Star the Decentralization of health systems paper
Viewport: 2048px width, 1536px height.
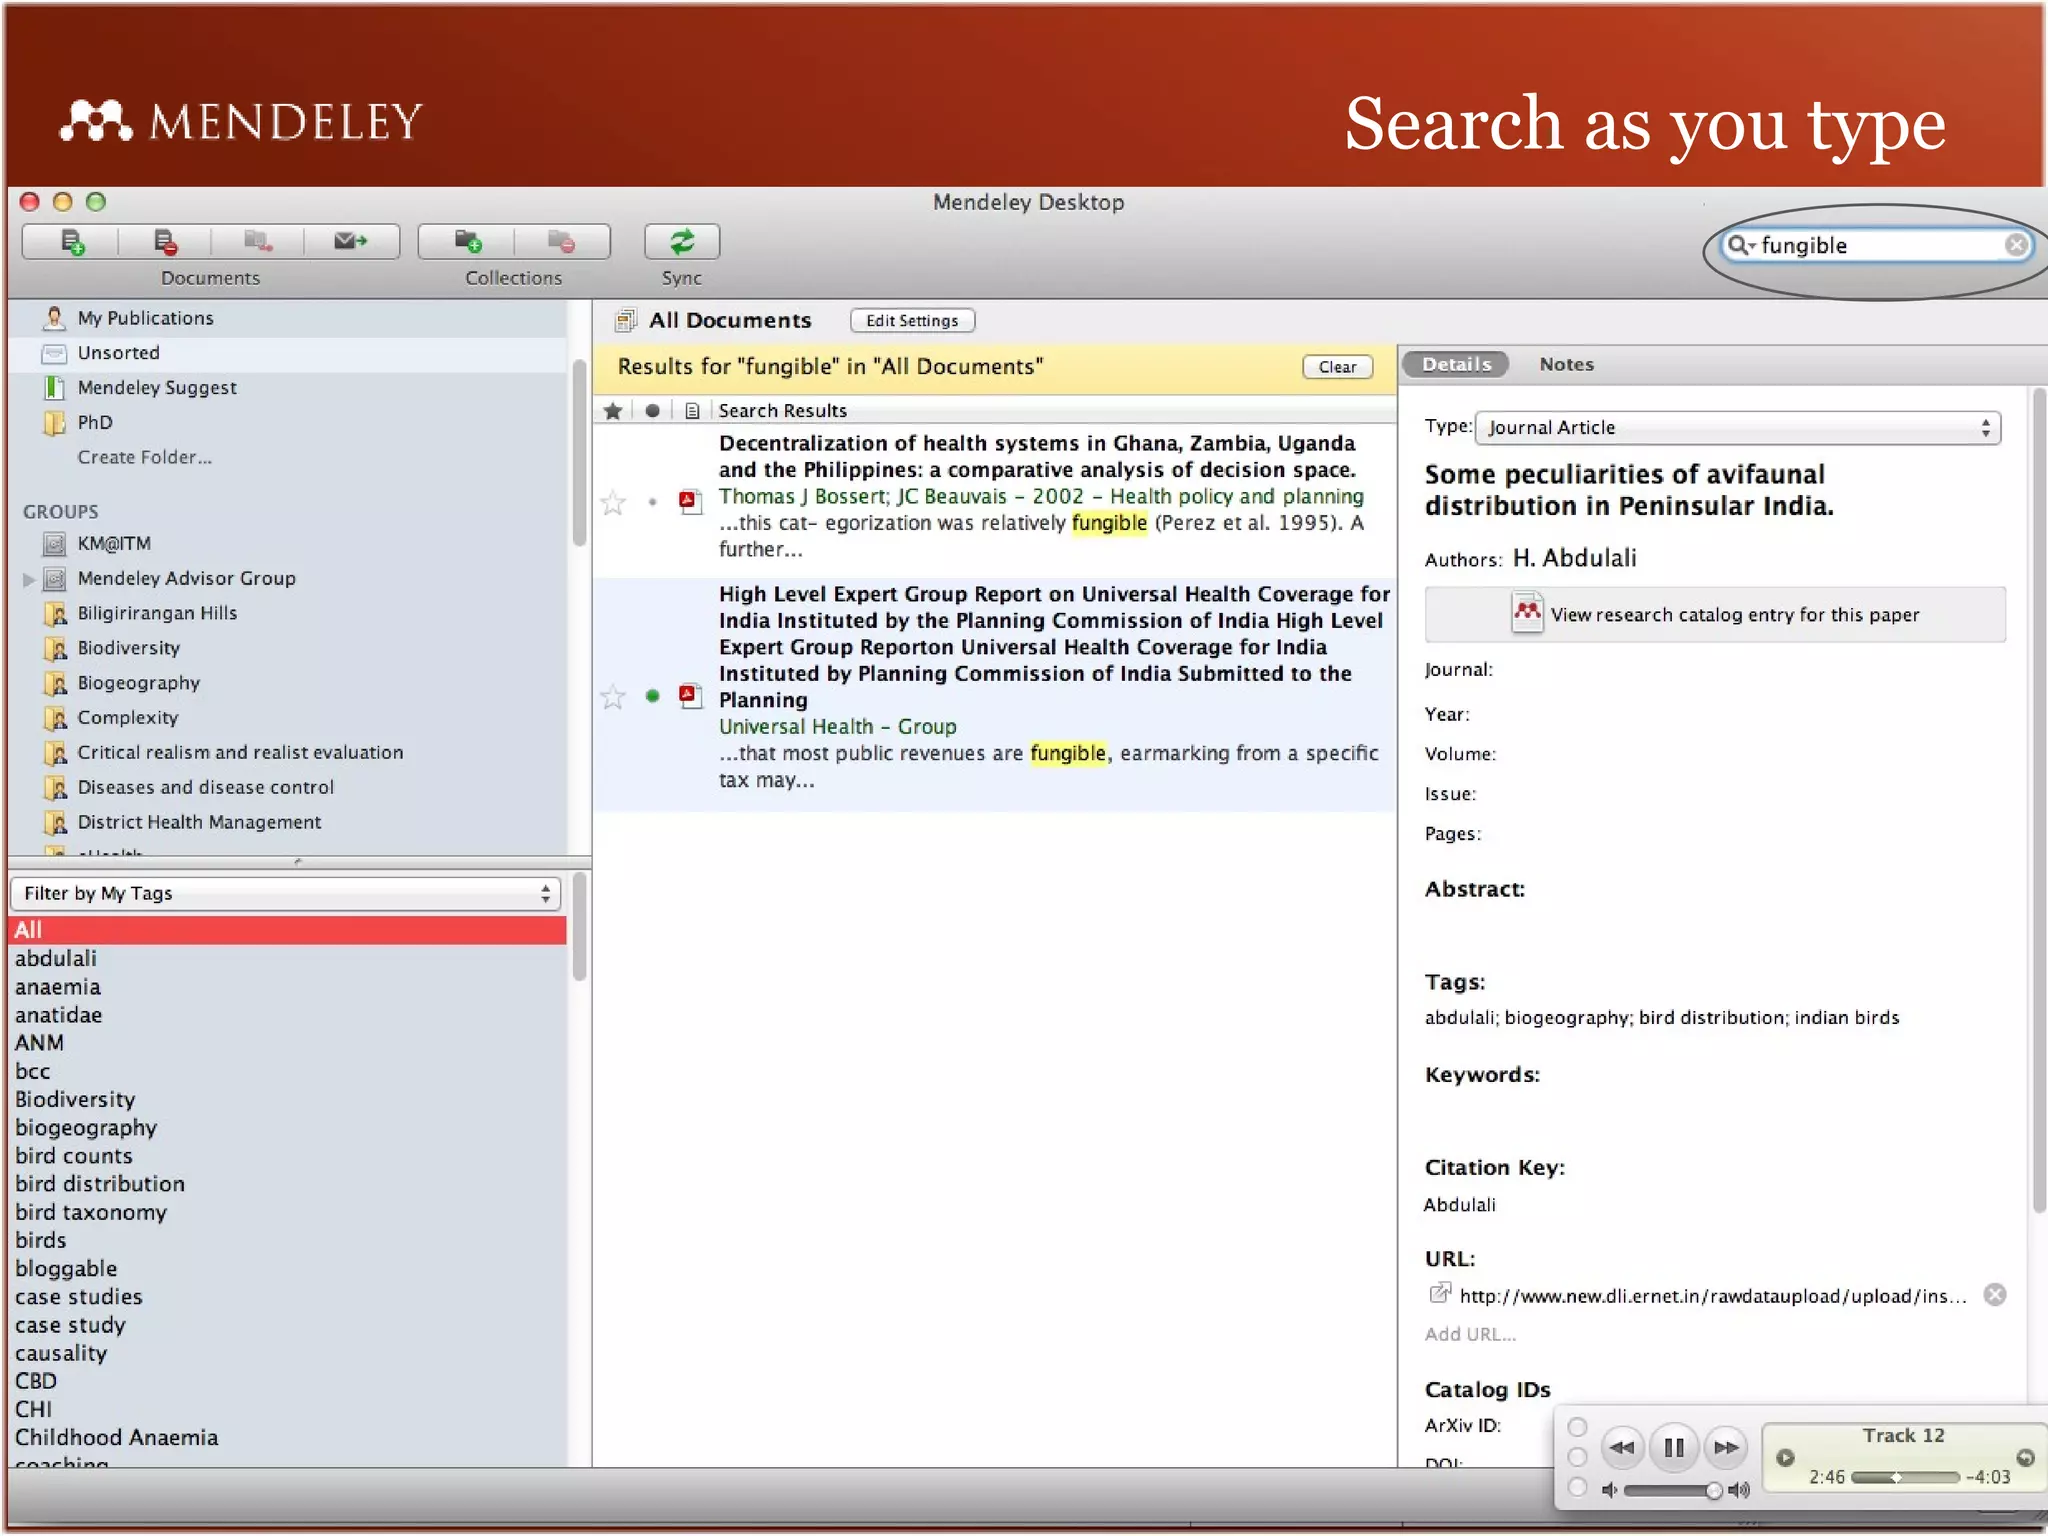click(613, 502)
